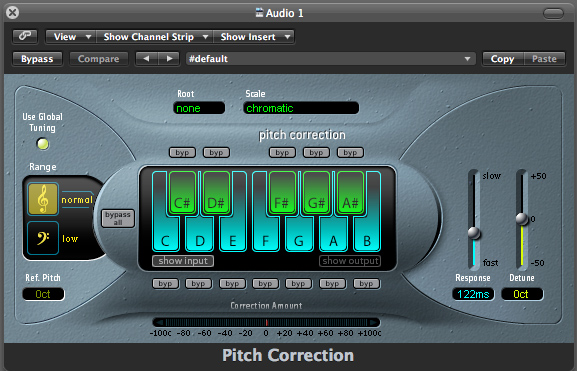Viewport: 577px width, 371px height.
Task: Toggle the A# black key
Action: click(350, 193)
